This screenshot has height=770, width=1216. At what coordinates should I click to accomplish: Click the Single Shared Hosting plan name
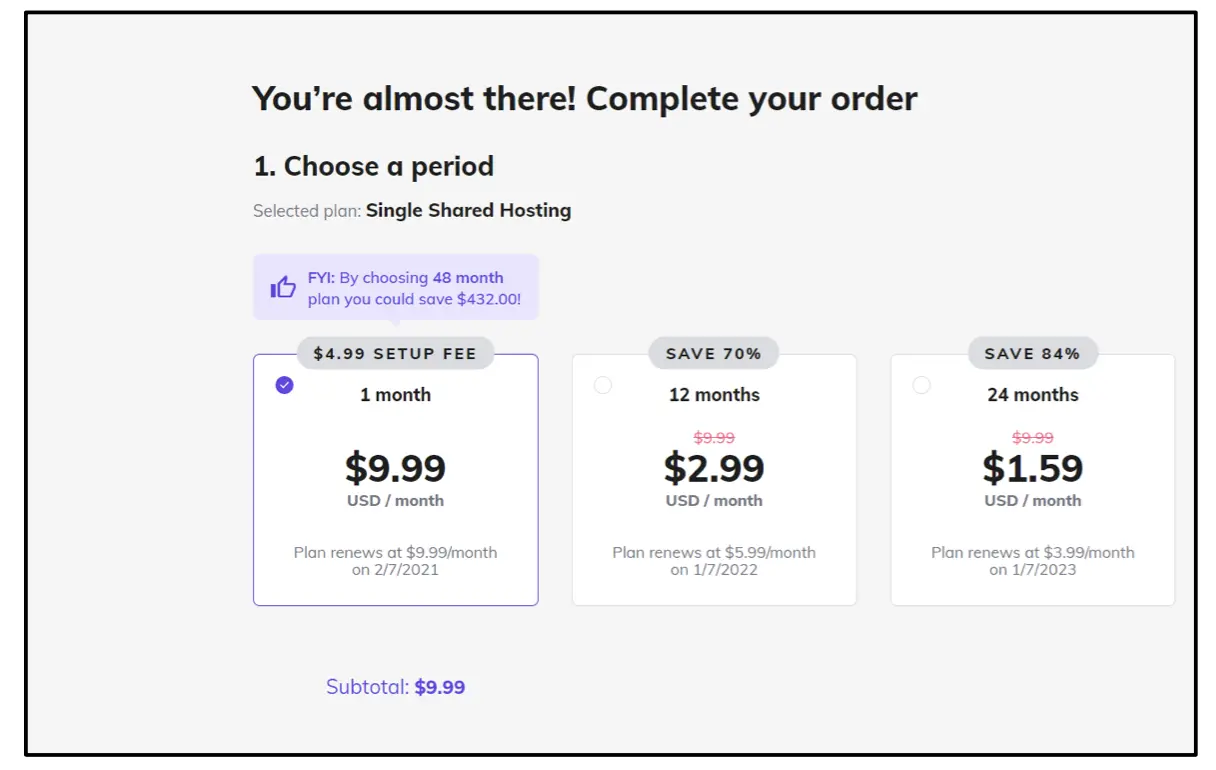pyautogui.click(x=468, y=210)
